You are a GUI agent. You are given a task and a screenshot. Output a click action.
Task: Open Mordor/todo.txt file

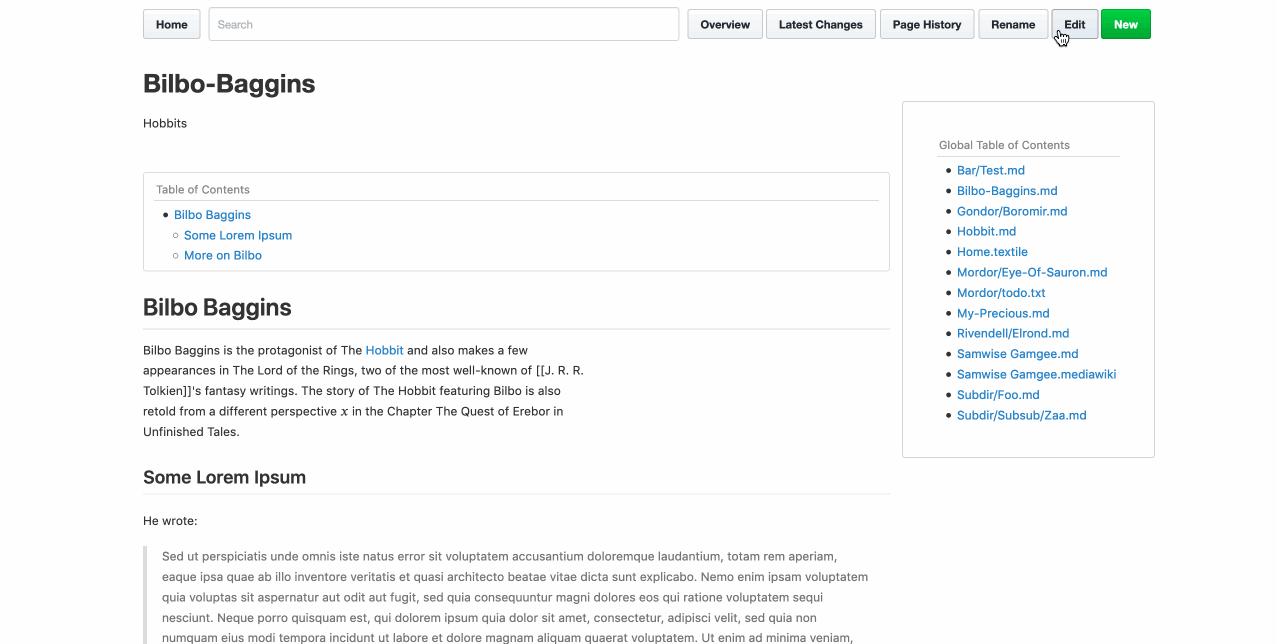tap(1001, 293)
